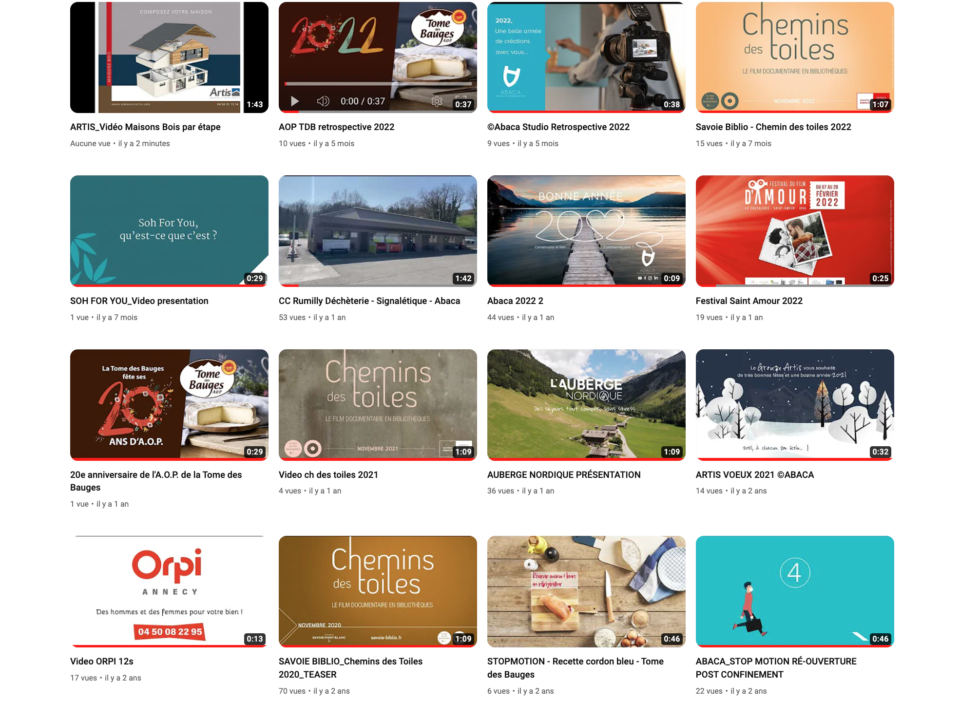Click title 'SOH FOR YOU_Video presentation'
Viewport: 960px width, 720px height.
(x=139, y=301)
